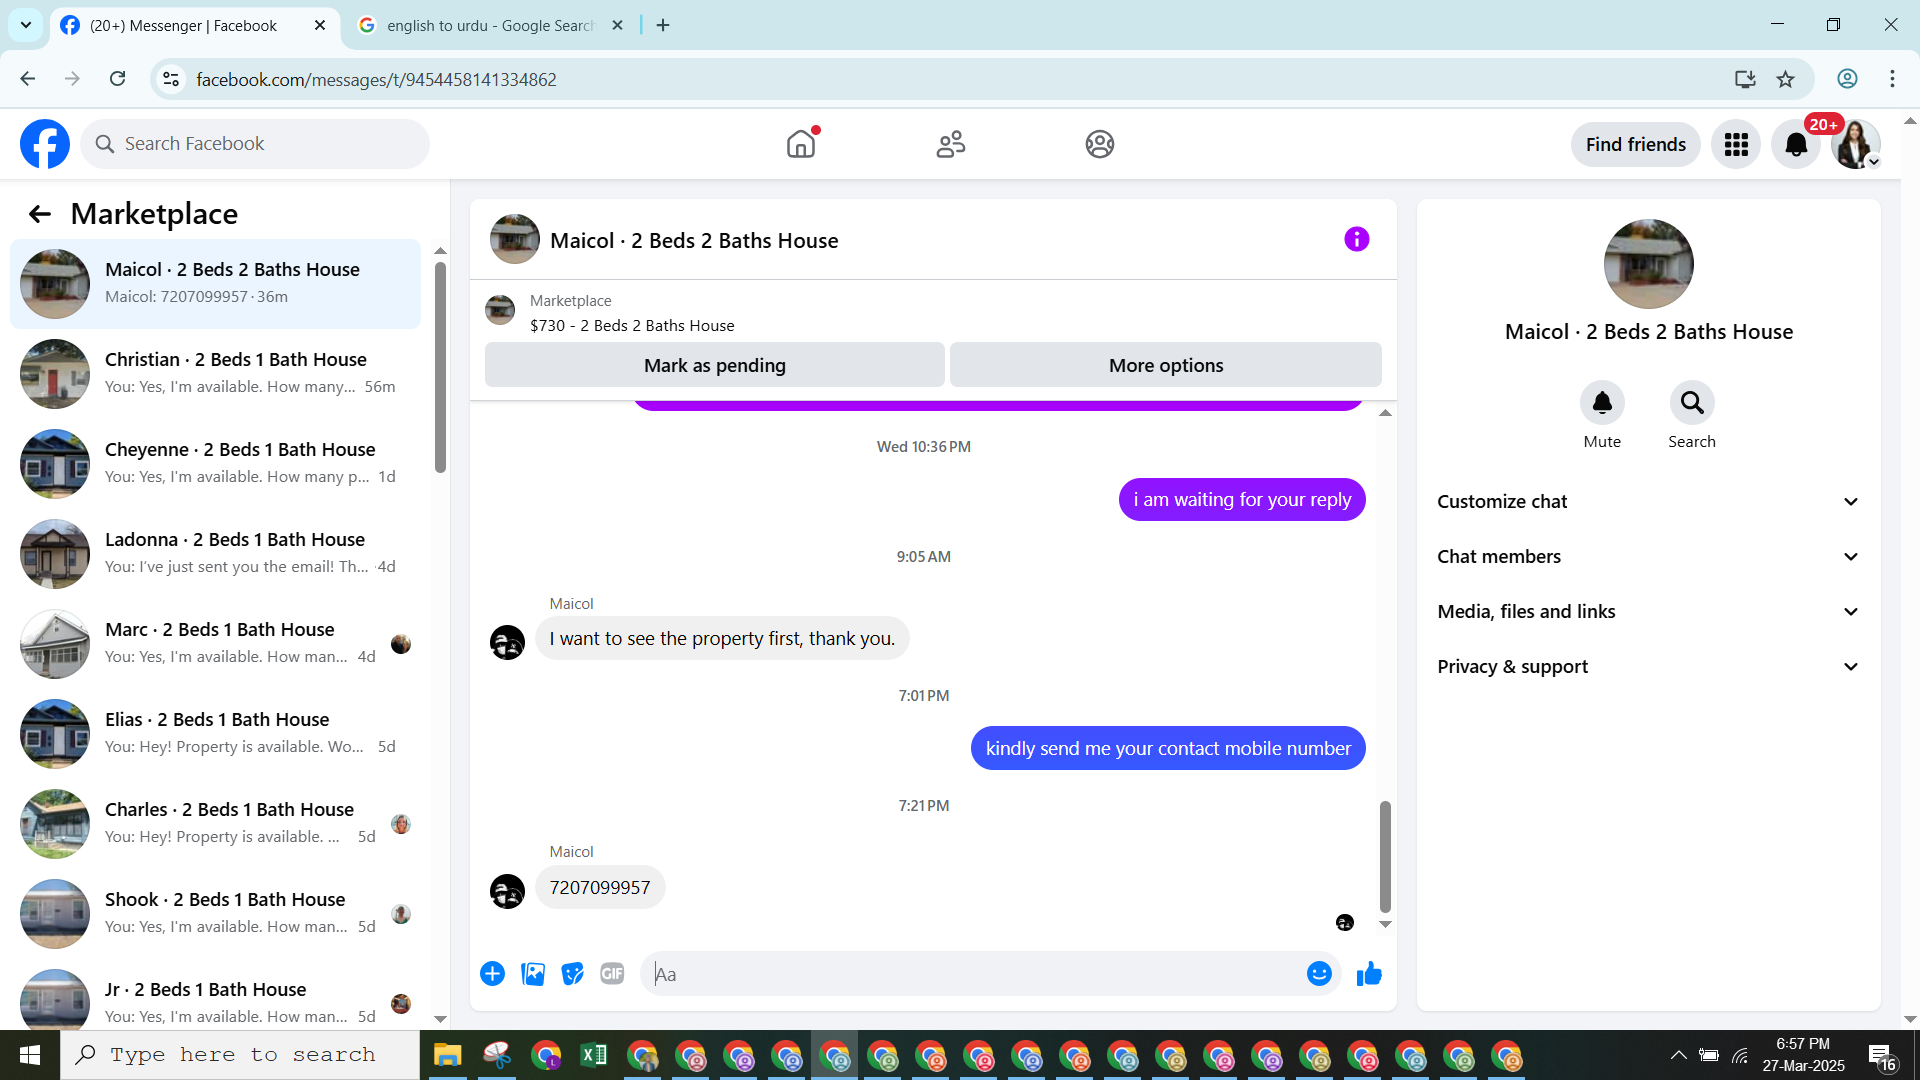Click the Mark as pending button

[715, 365]
